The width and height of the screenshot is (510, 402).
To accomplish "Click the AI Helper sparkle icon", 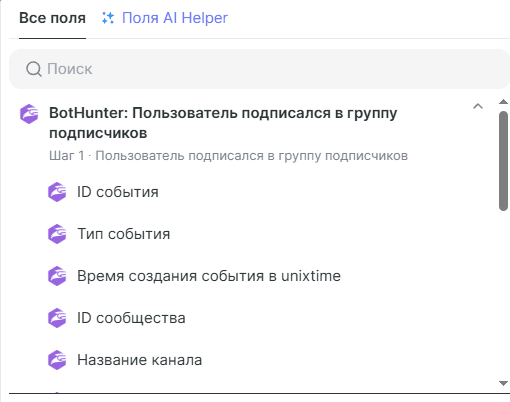I will [108, 18].
